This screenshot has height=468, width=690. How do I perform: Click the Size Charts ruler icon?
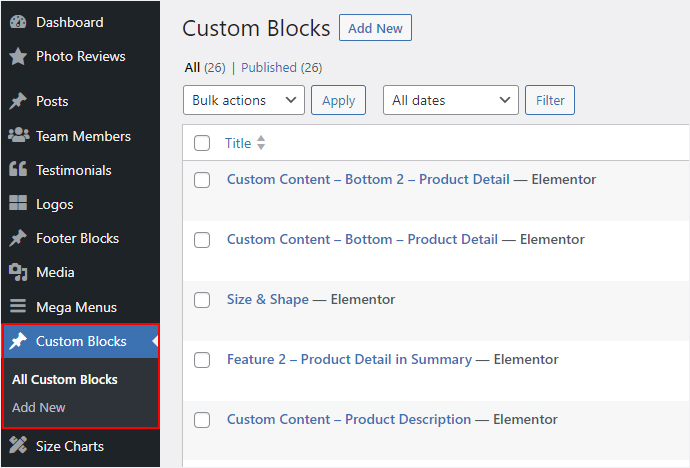tap(18, 445)
